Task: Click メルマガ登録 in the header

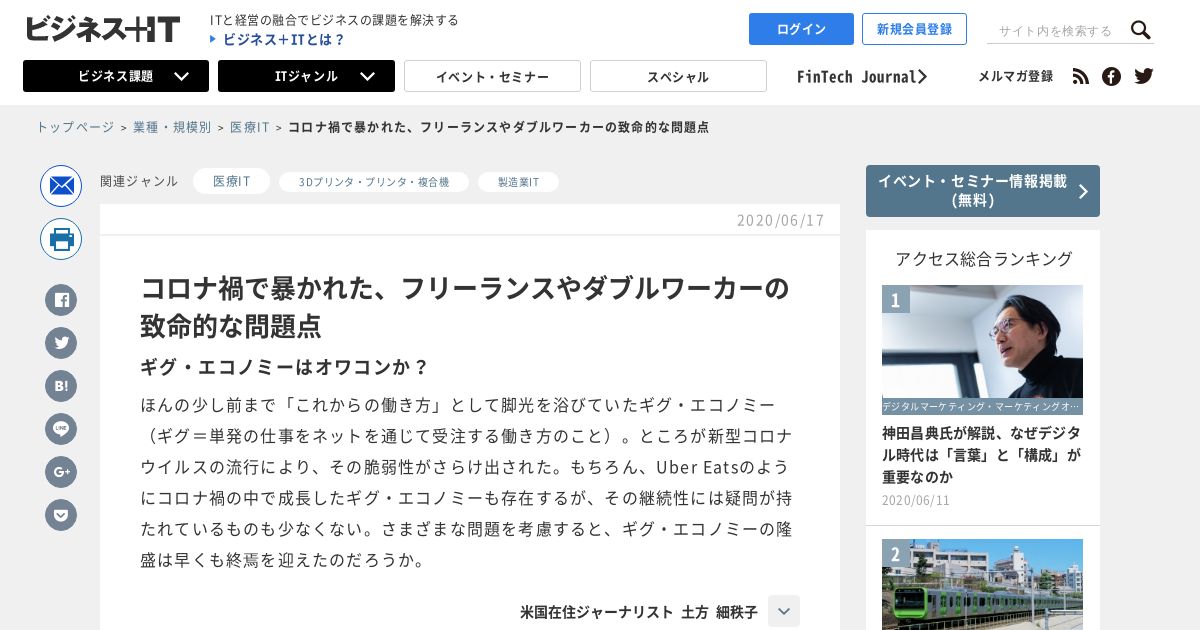Action: coord(1015,76)
